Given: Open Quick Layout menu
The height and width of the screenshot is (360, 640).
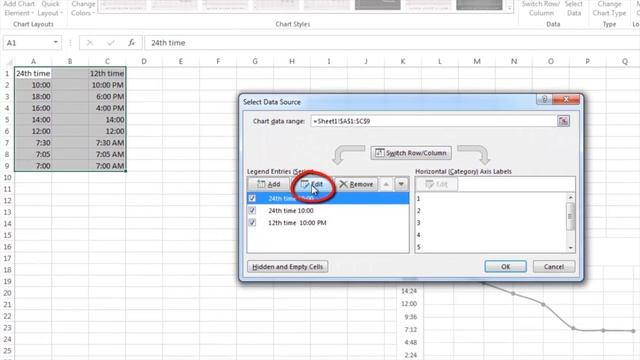Looking at the screenshot, I should [51, 9].
